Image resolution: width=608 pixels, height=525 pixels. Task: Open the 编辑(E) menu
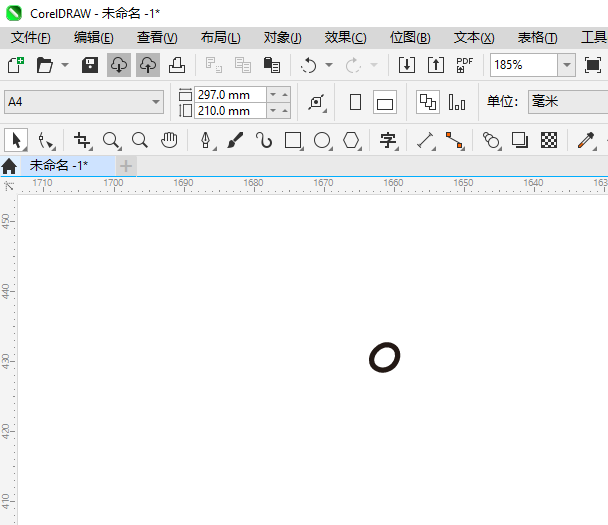click(x=94, y=38)
